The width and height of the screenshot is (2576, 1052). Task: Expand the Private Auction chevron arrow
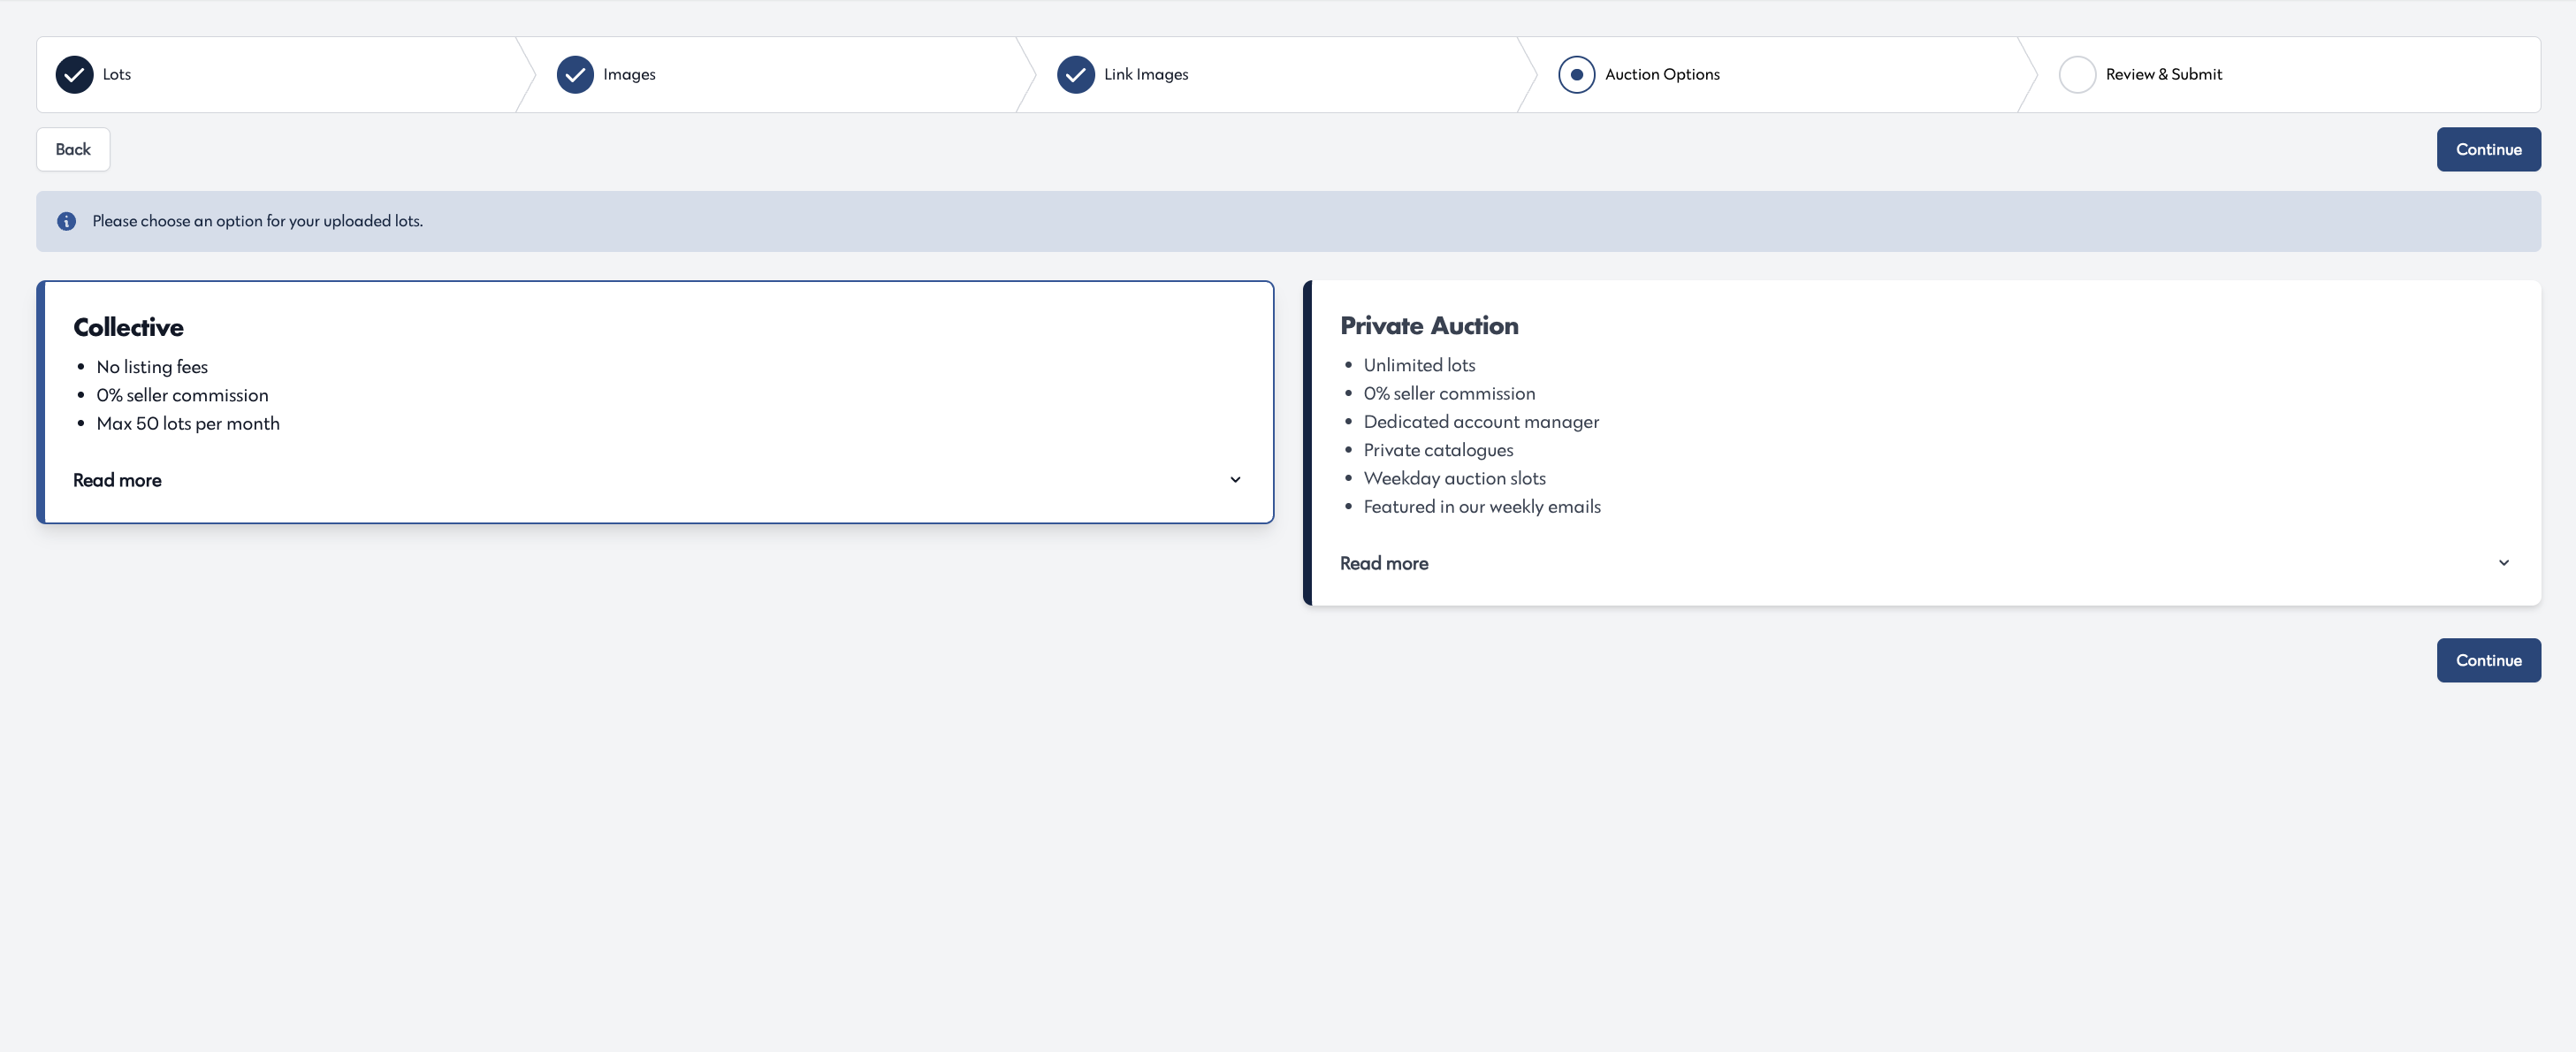(2503, 563)
